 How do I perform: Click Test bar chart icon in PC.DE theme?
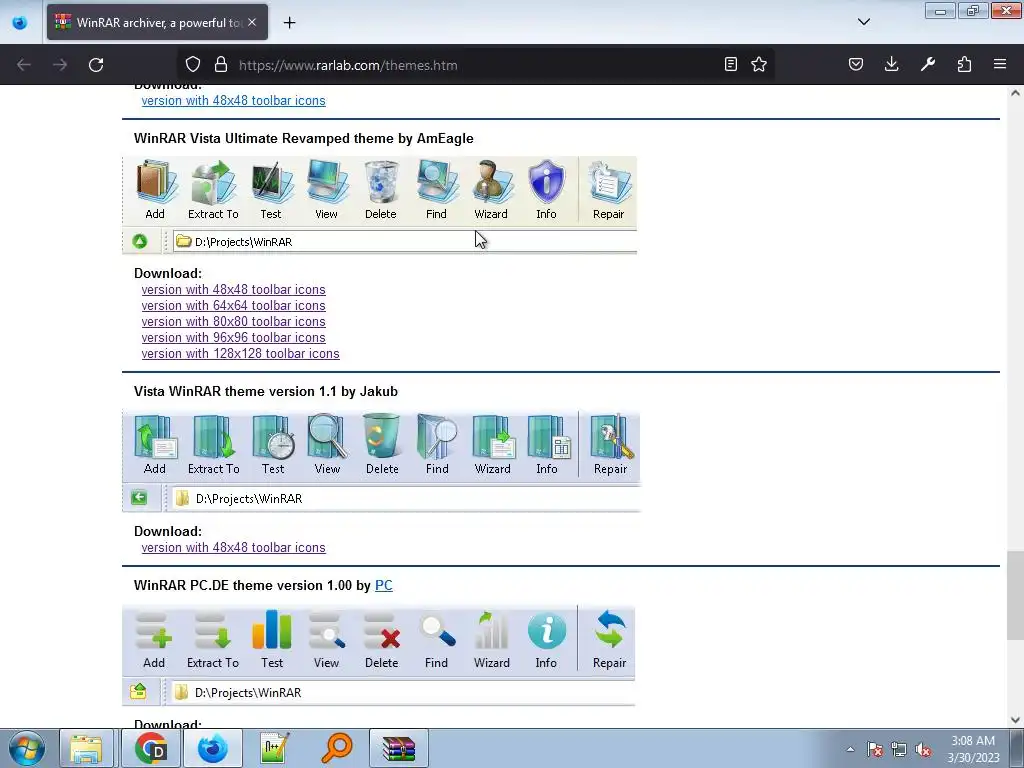[272, 630]
